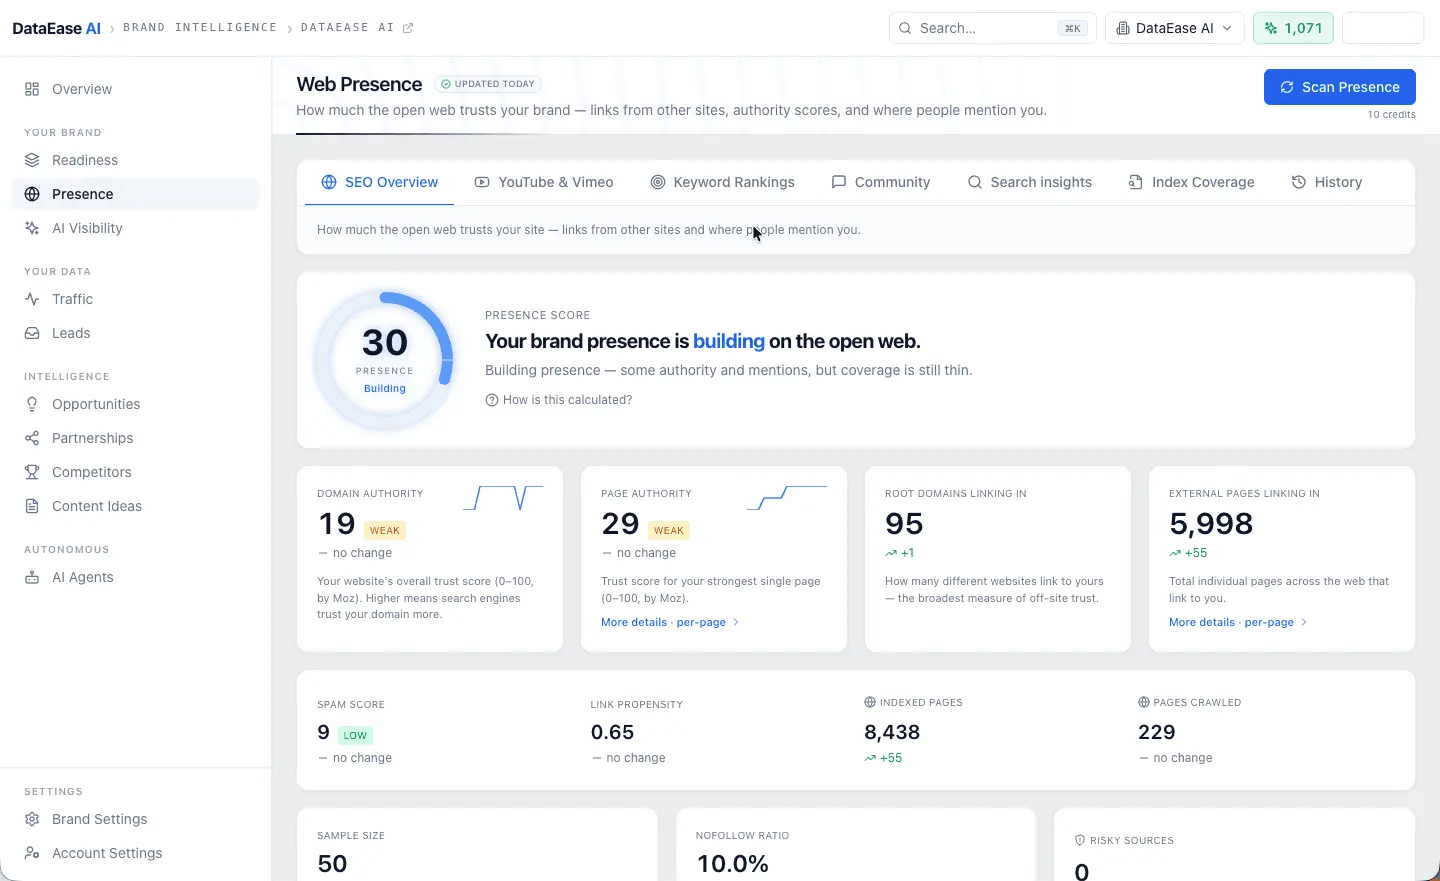This screenshot has width=1440, height=881.
Task: Select the SEO Overview tab
Action: coord(379,182)
